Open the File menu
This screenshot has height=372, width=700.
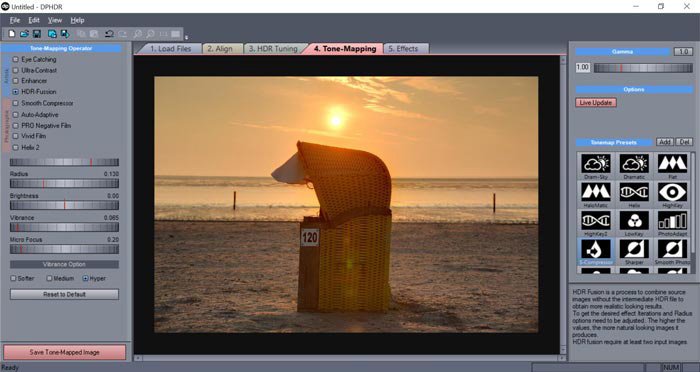pyautogui.click(x=15, y=20)
